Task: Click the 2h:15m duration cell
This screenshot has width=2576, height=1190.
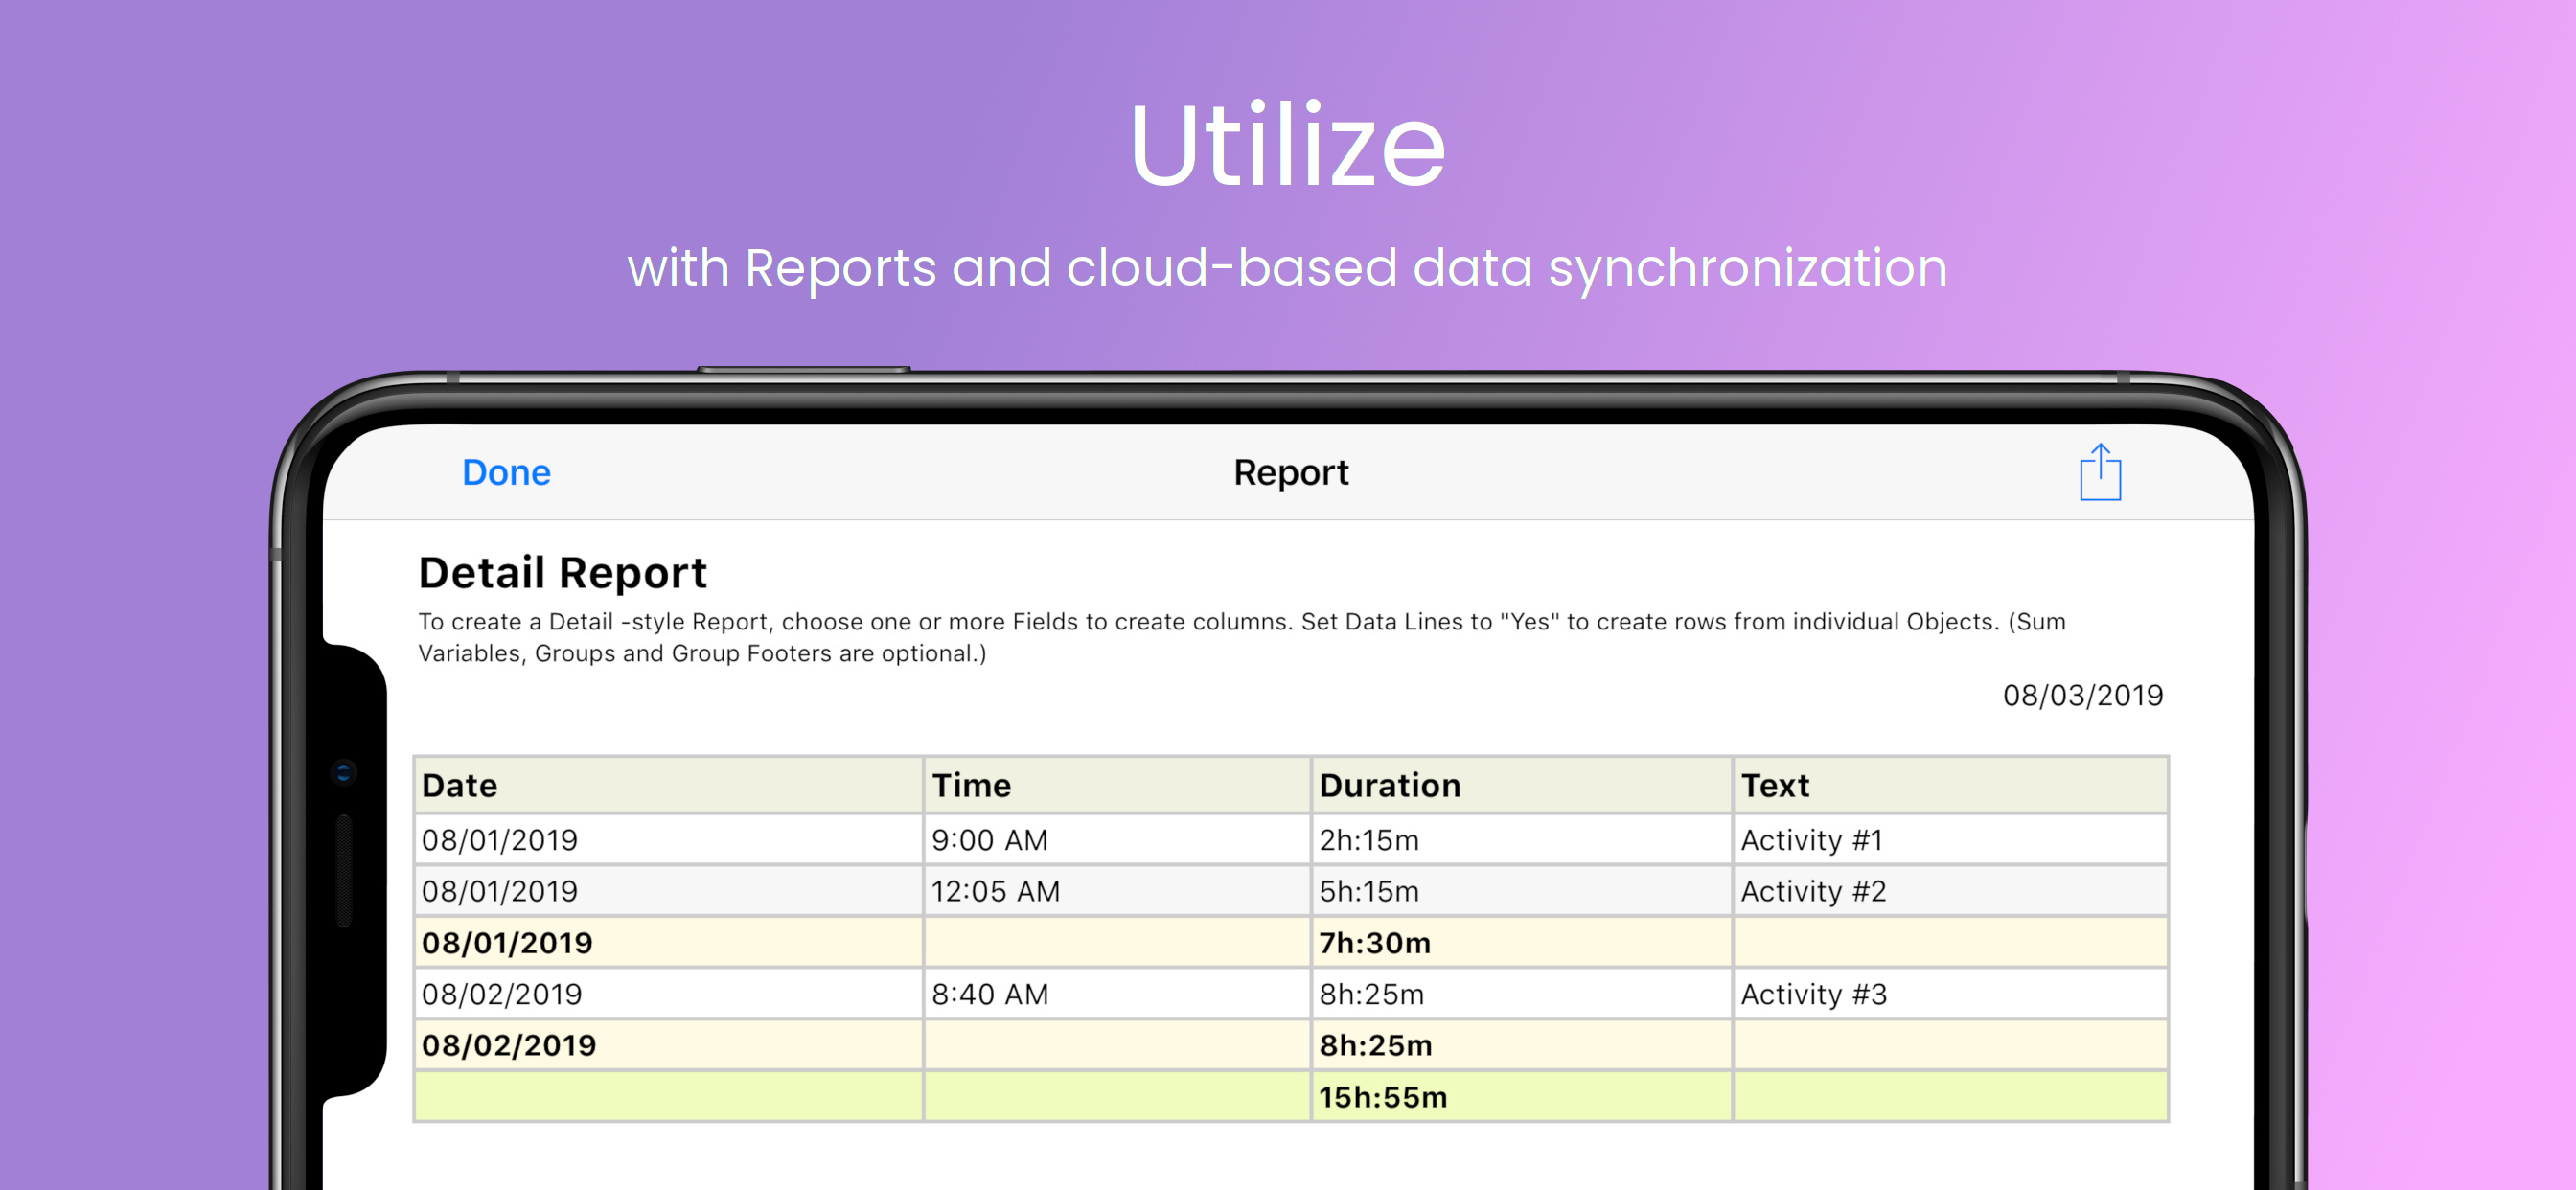Action: 1368,840
